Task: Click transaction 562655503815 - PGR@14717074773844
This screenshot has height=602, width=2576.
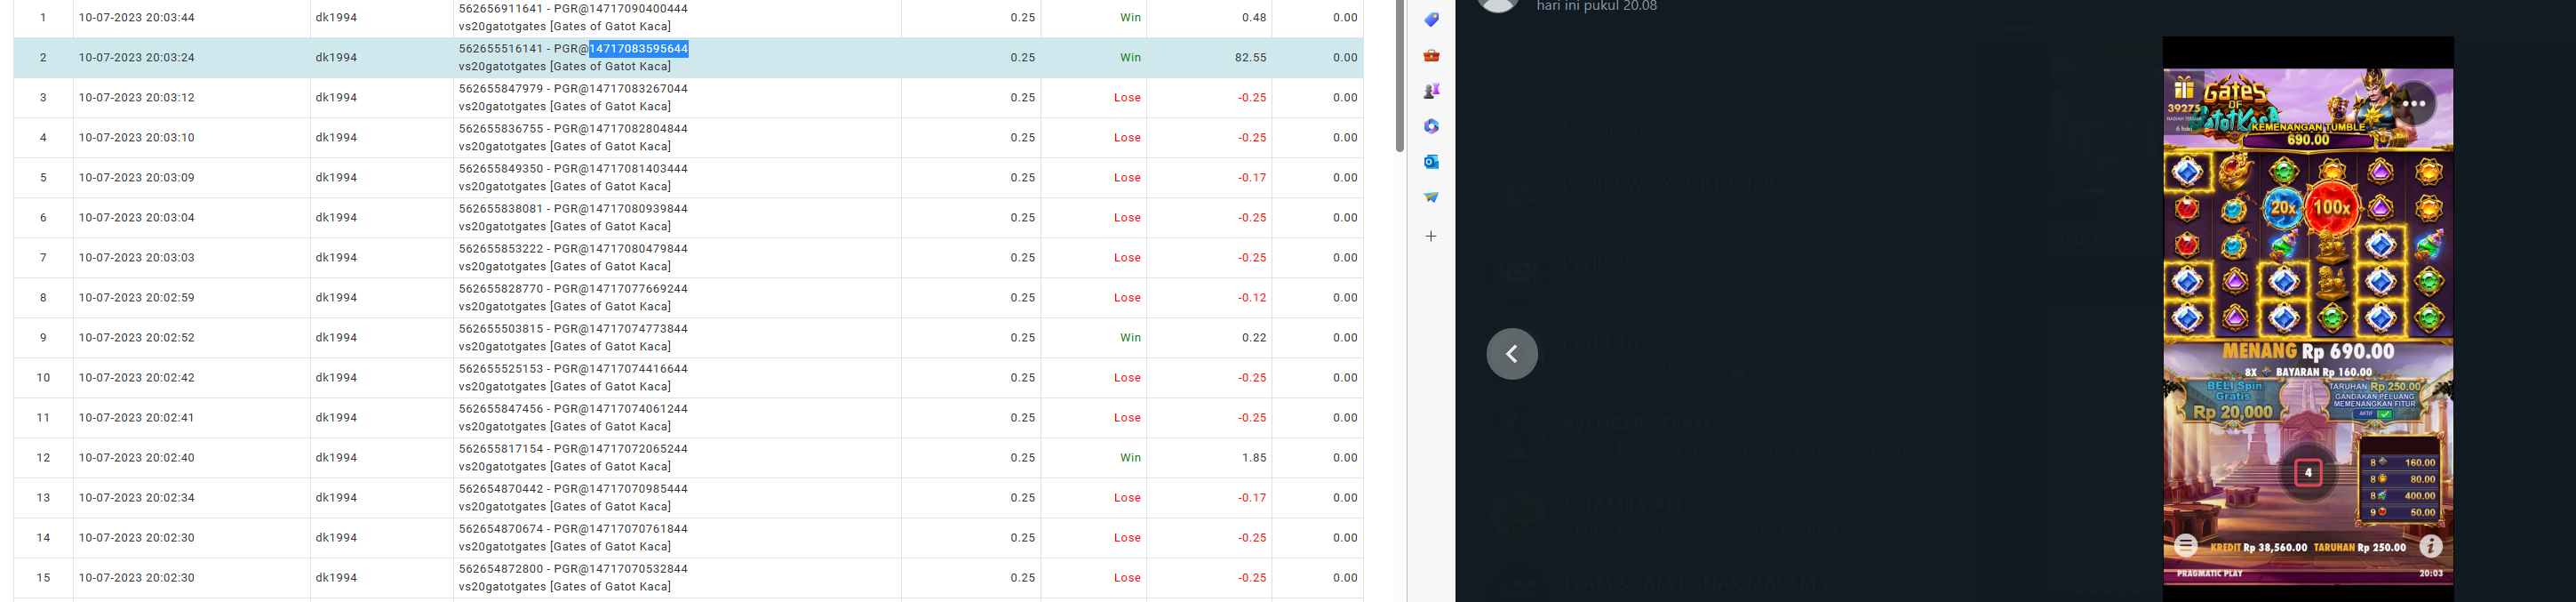Action: [573, 329]
